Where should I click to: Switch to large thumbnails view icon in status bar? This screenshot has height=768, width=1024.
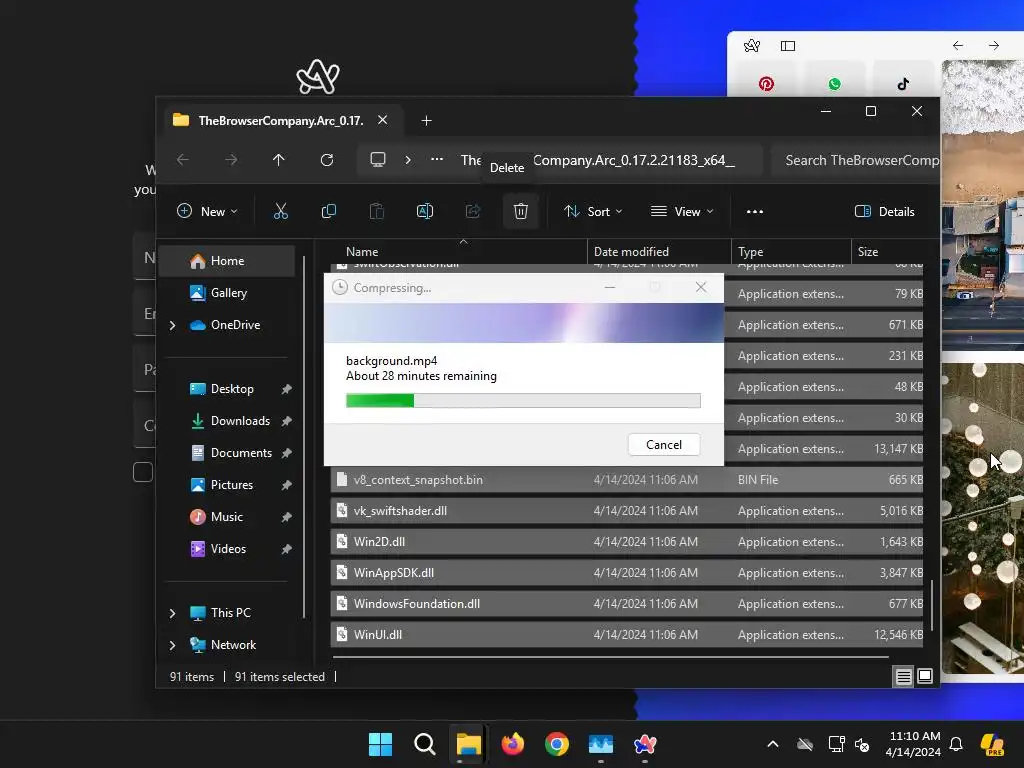point(925,677)
